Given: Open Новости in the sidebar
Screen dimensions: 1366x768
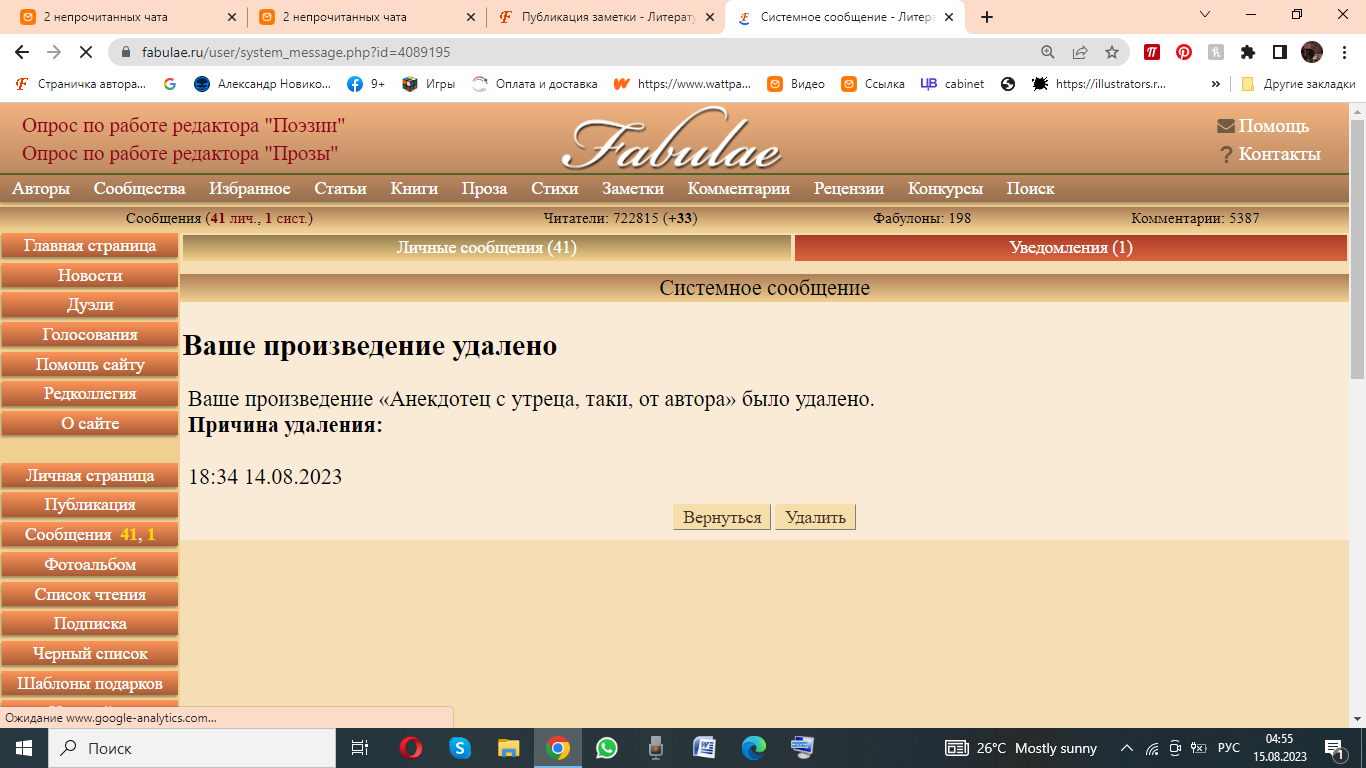Looking at the screenshot, I should [x=90, y=276].
